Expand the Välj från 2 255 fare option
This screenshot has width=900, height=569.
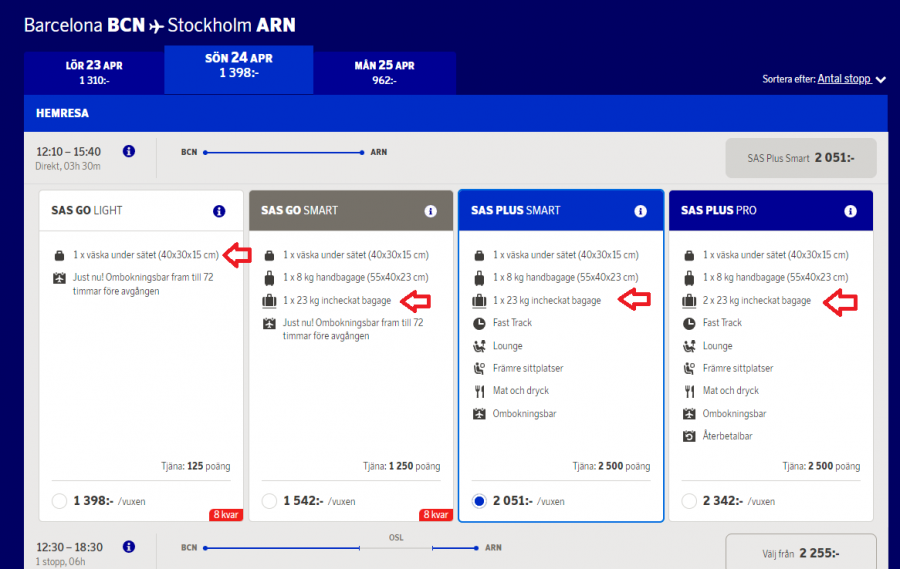click(x=800, y=553)
